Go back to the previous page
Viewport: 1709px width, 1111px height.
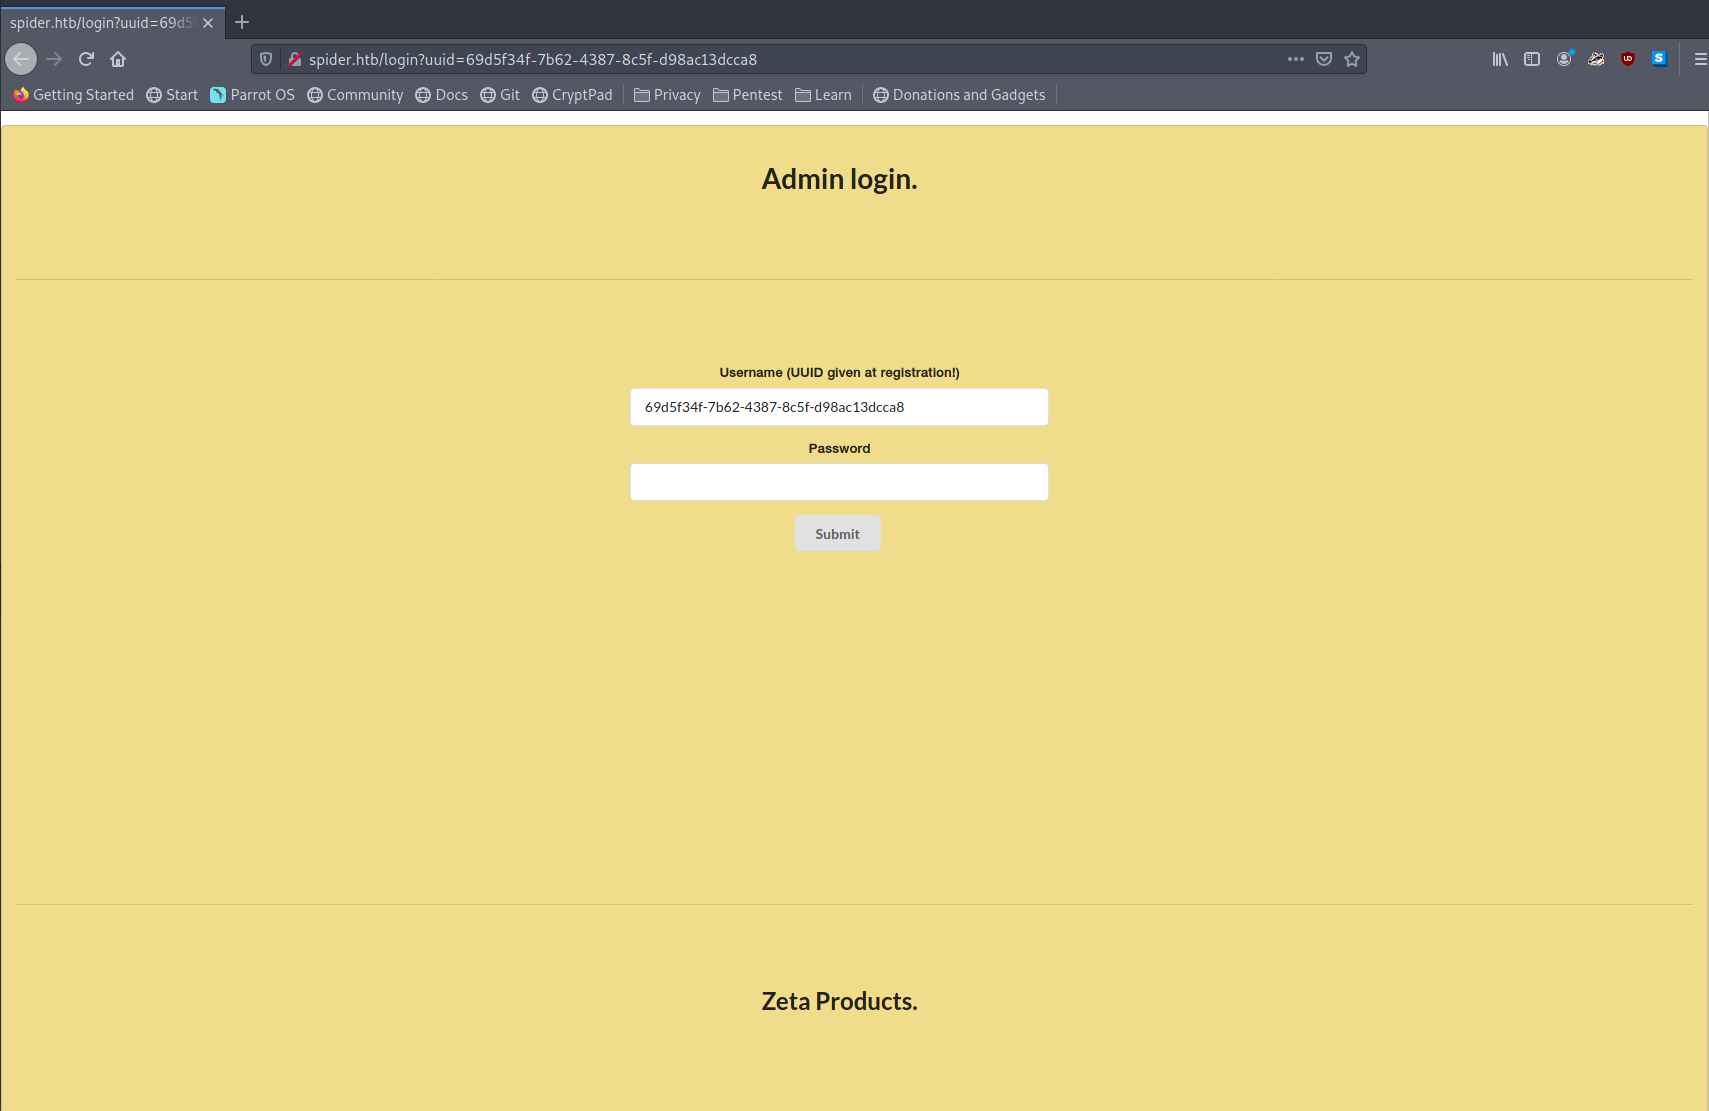[x=21, y=59]
